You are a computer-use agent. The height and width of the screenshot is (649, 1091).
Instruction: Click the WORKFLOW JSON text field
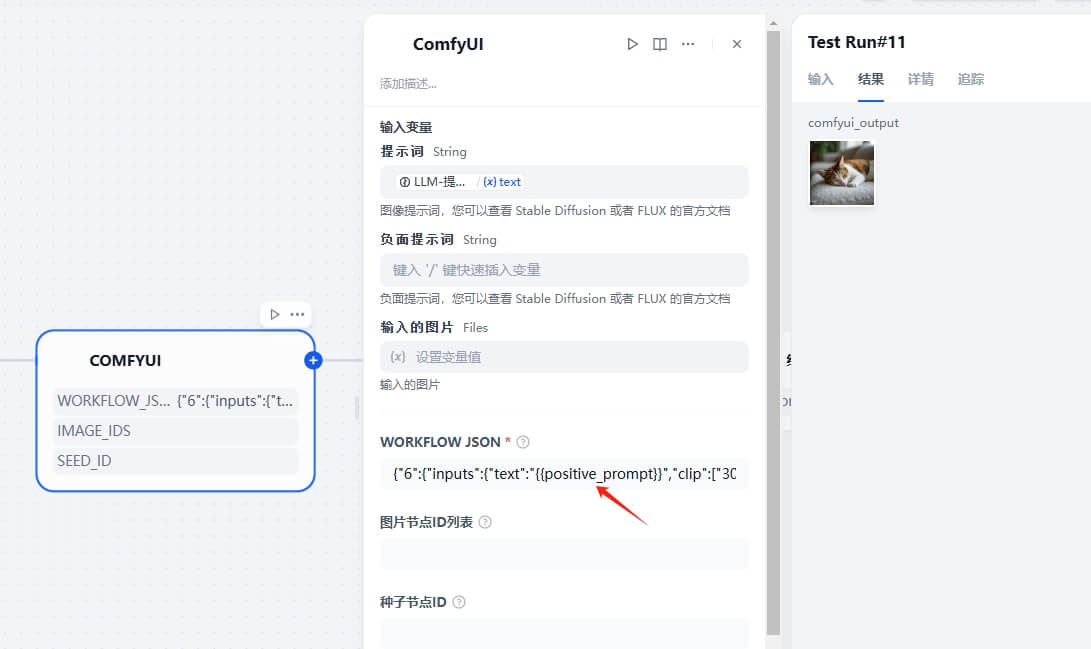(x=564, y=474)
